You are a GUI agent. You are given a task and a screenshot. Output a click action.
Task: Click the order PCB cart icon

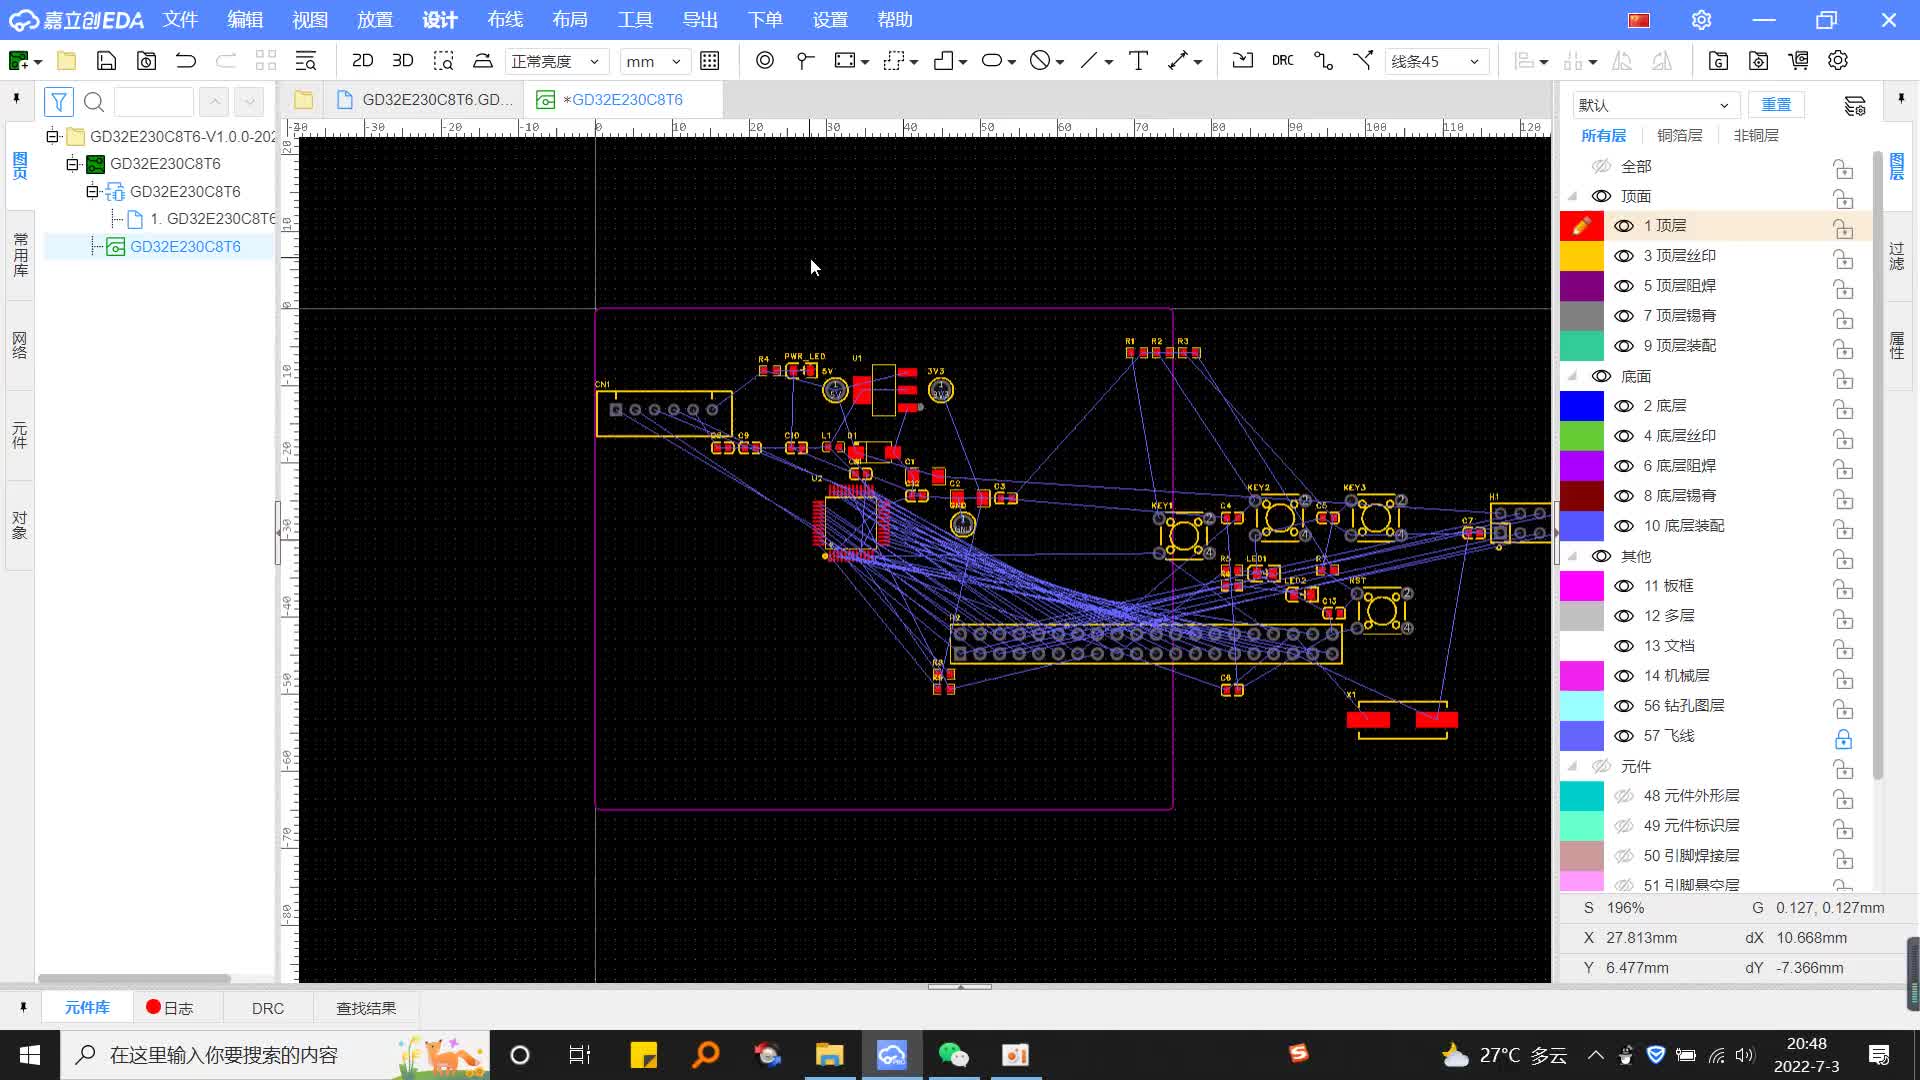(x=1798, y=61)
